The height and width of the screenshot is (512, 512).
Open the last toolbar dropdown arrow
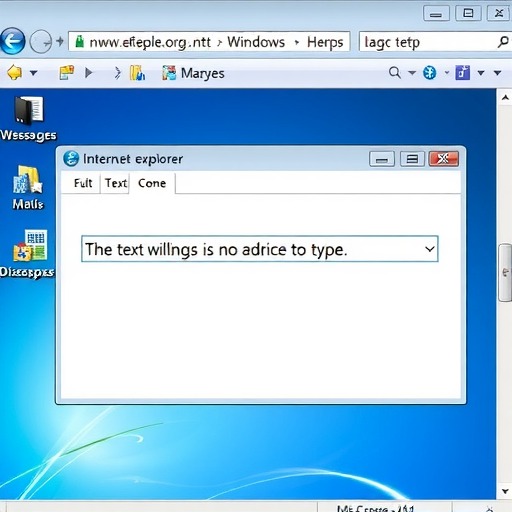click(497, 73)
